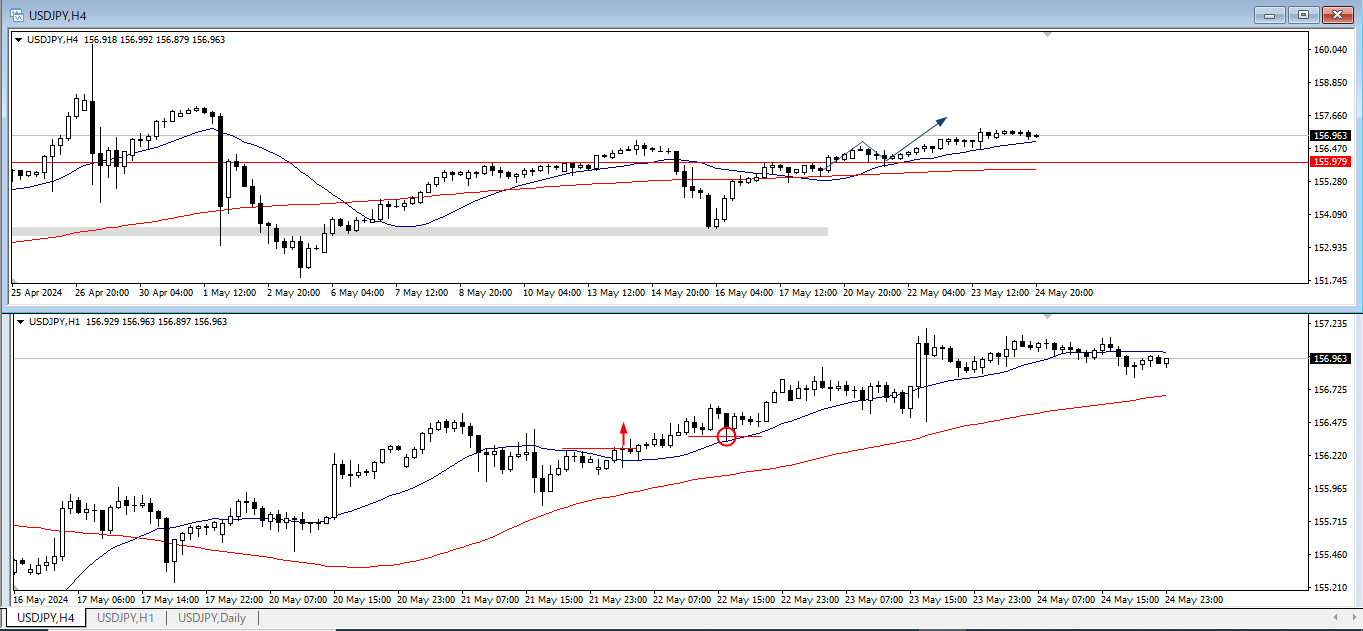Click the 156.963 current price tag on H1 chart
Screen dimensions: 1363x631
coord(1332,358)
